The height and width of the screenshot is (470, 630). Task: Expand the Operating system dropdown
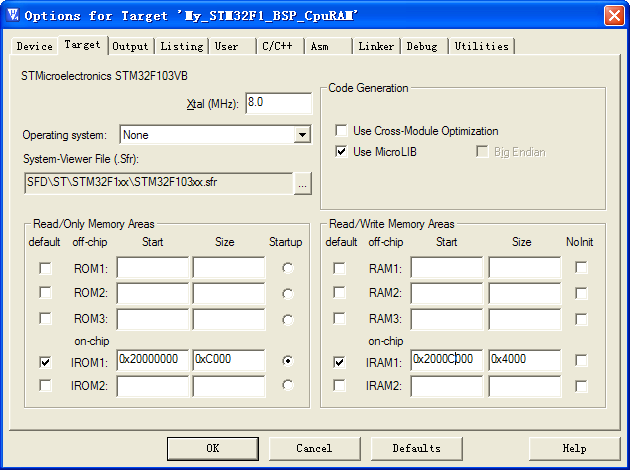point(302,135)
